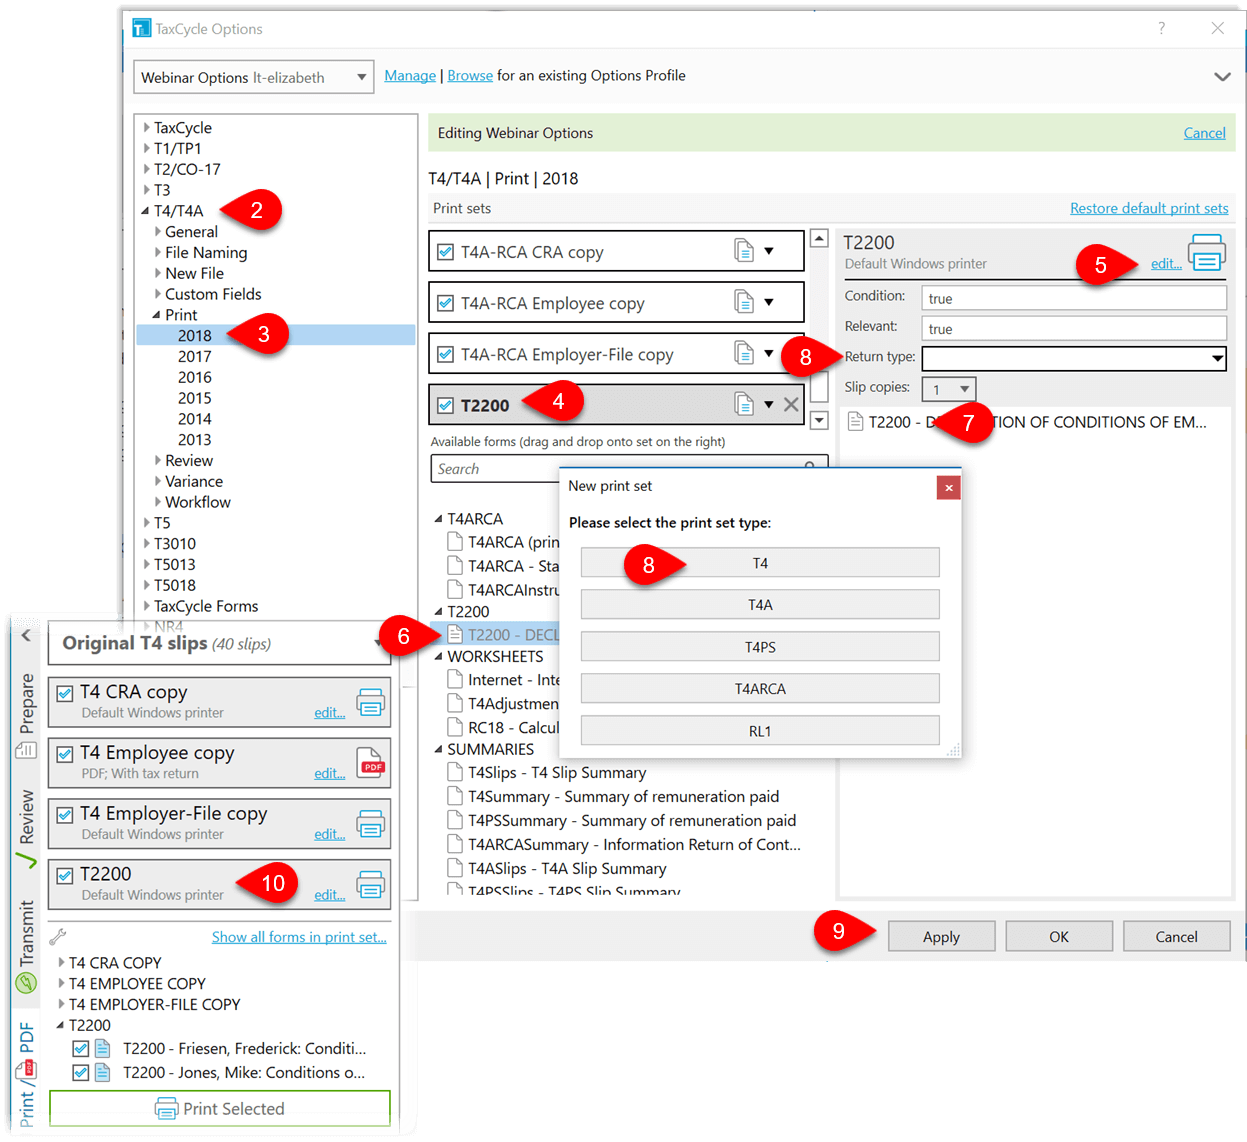Toggle the sidebar T2200 print set checkbox
This screenshot has height=1142, width=1247.
(65, 876)
